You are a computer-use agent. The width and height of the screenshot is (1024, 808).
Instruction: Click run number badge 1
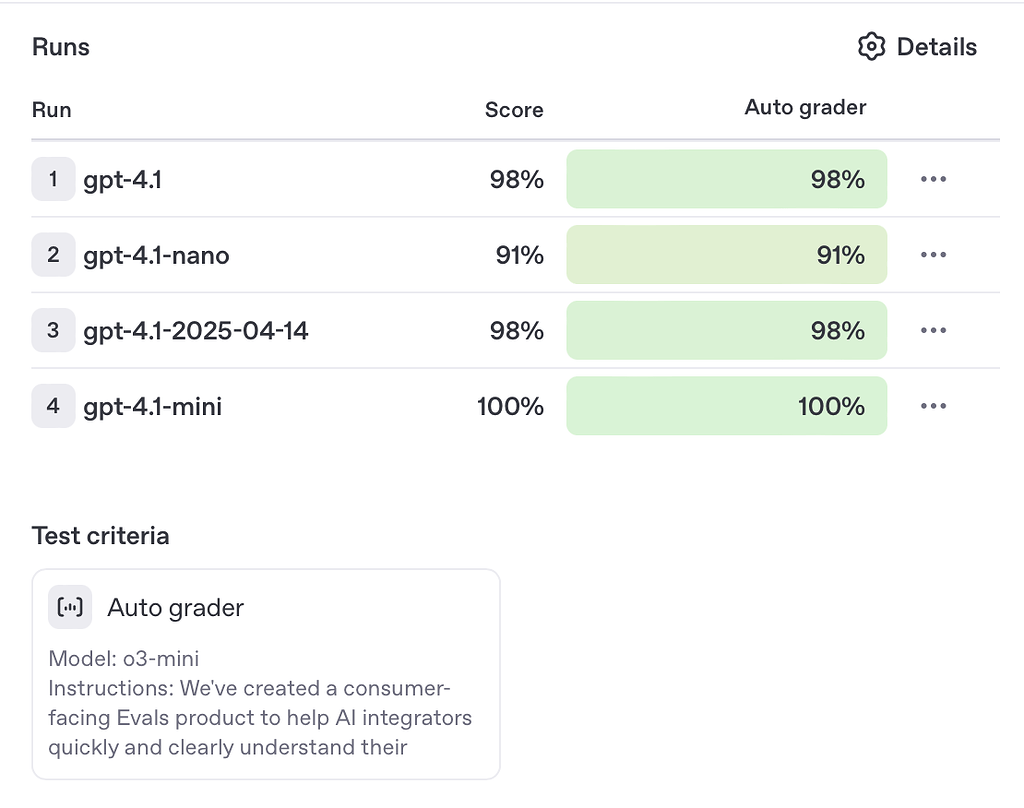[53, 180]
